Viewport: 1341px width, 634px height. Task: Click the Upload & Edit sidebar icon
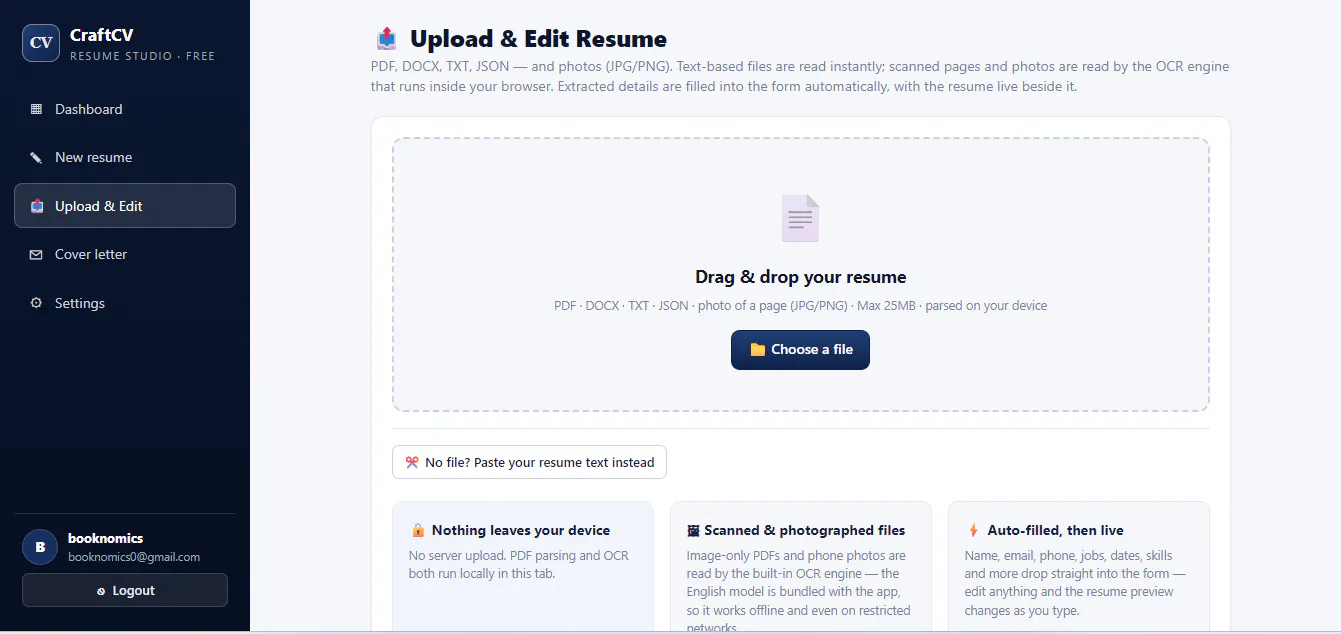coord(37,206)
